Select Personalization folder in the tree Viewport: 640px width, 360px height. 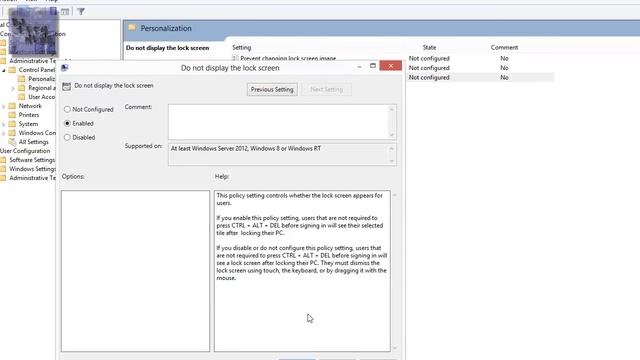click(x=41, y=79)
